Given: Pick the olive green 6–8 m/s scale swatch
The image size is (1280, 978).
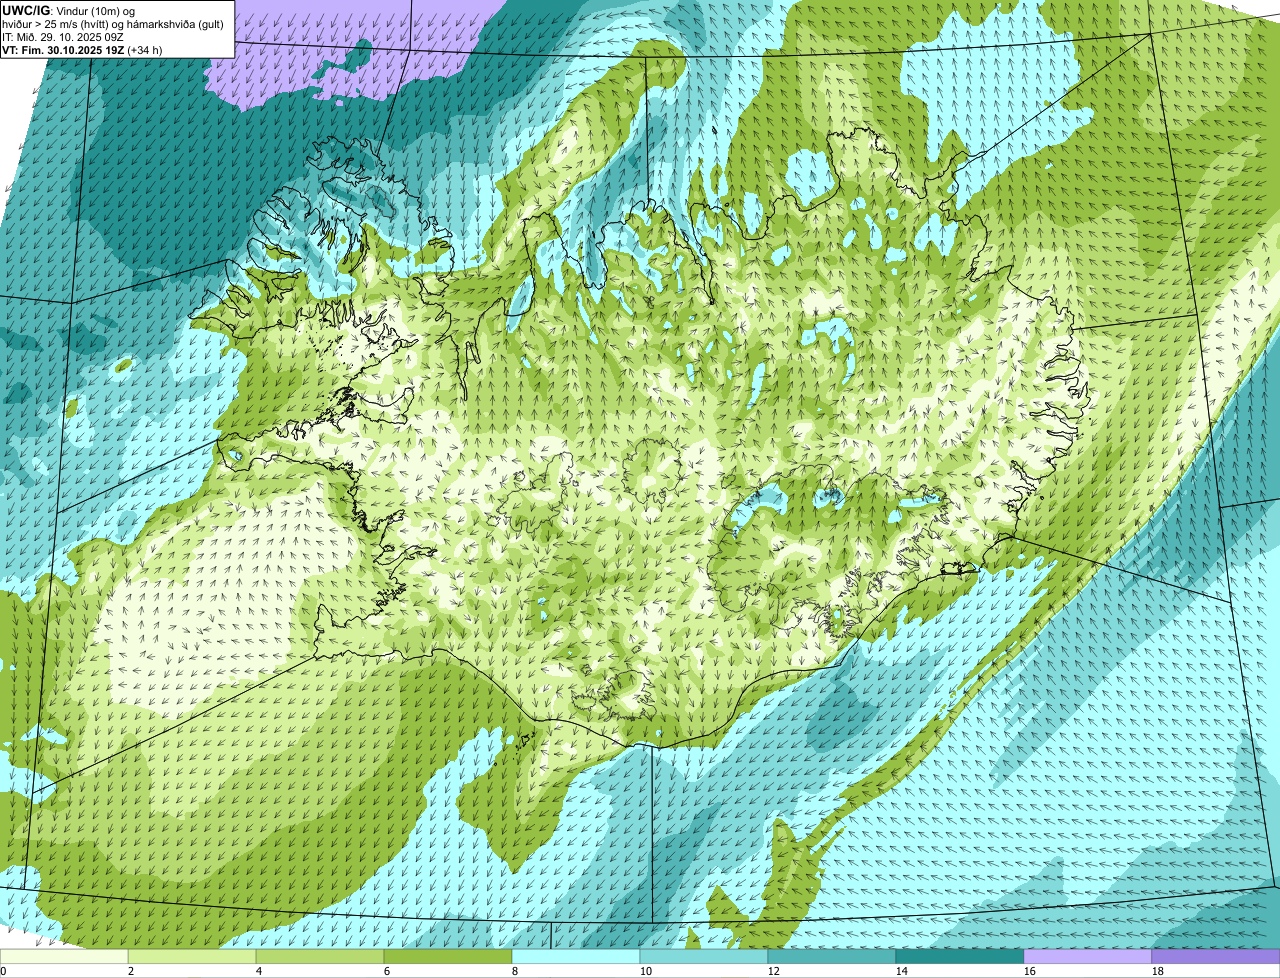Looking at the screenshot, I should [448, 957].
